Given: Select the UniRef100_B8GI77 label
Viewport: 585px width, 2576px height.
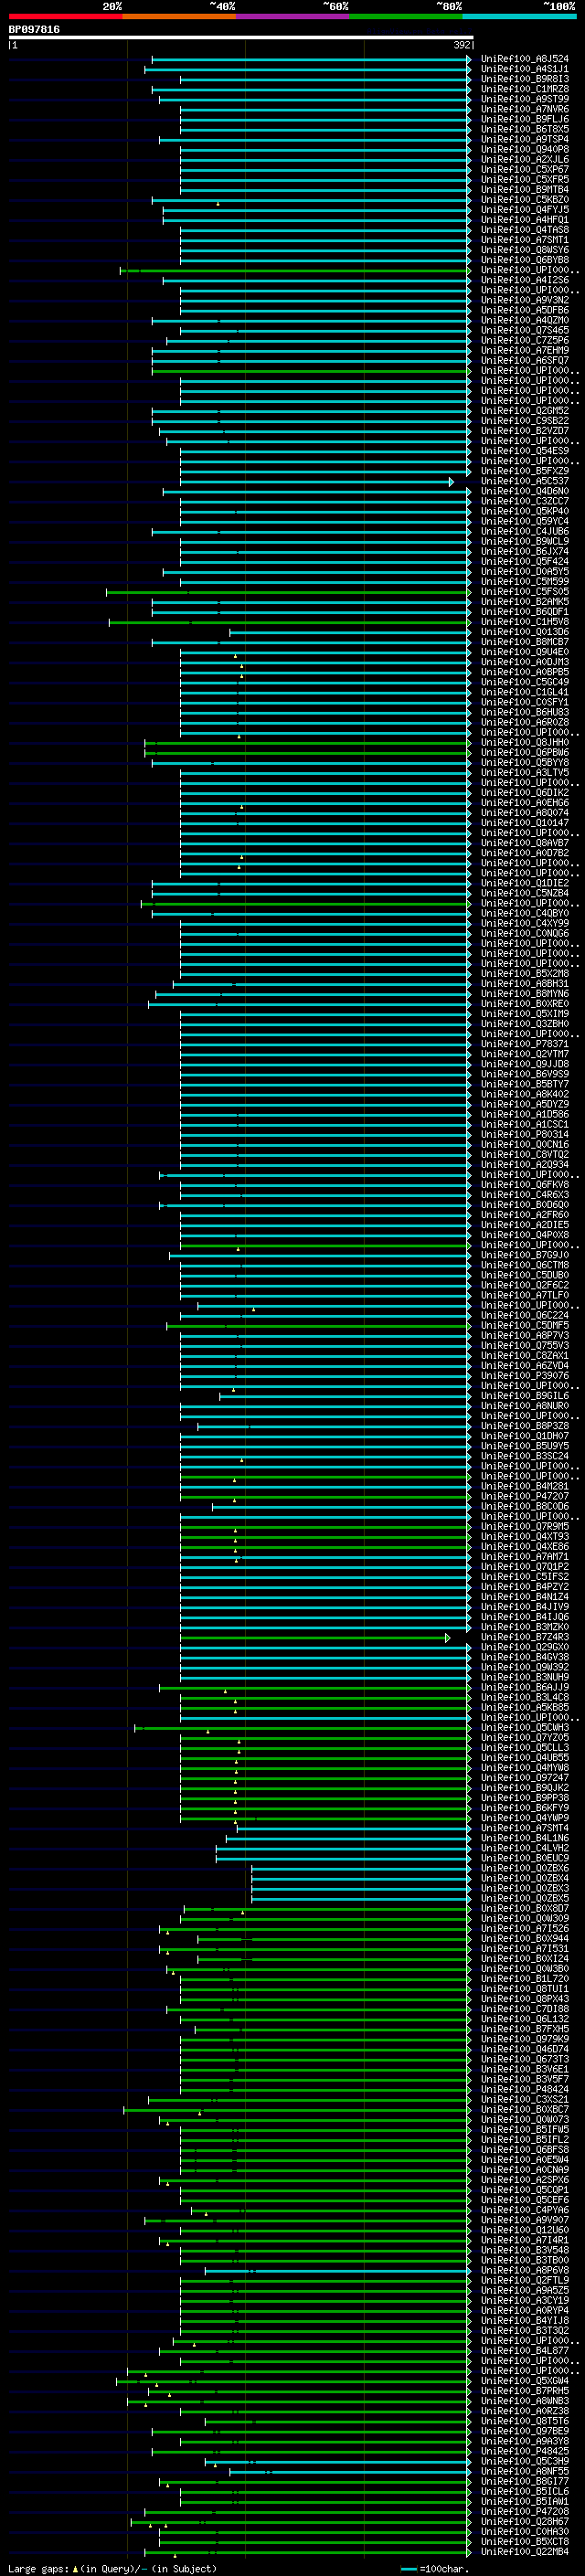Looking at the screenshot, I should (x=524, y=2481).
